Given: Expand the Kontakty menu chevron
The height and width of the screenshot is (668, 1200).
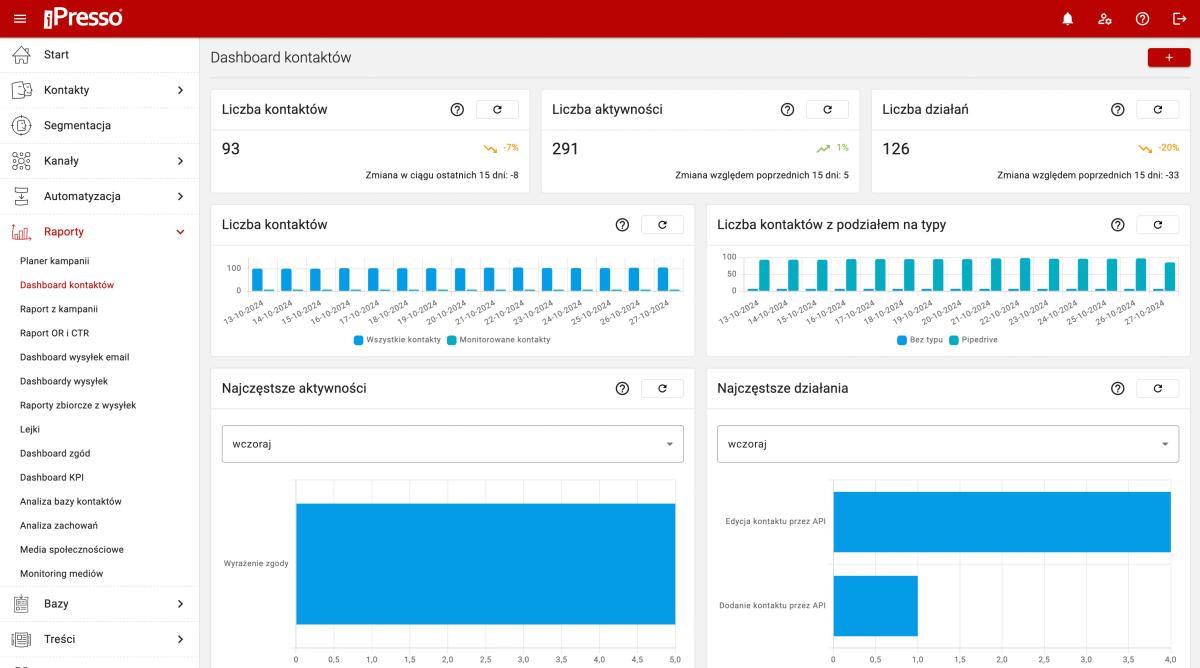Looking at the screenshot, I should (180, 90).
